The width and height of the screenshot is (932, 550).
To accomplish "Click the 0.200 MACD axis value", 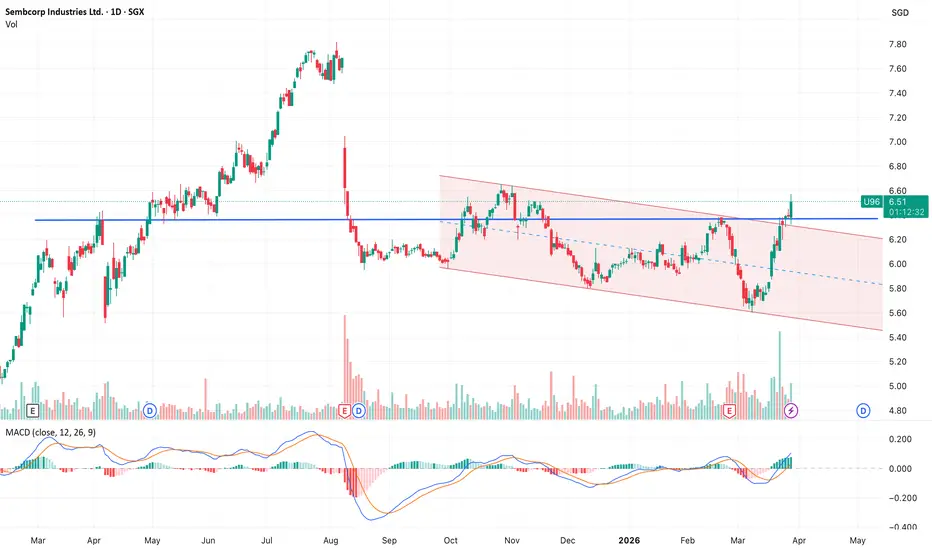I will 900,439.
